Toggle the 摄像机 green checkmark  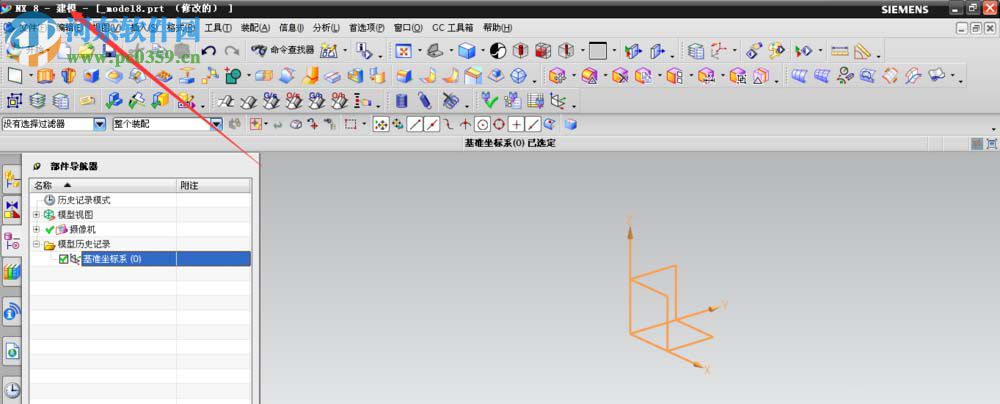coord(49,229)
